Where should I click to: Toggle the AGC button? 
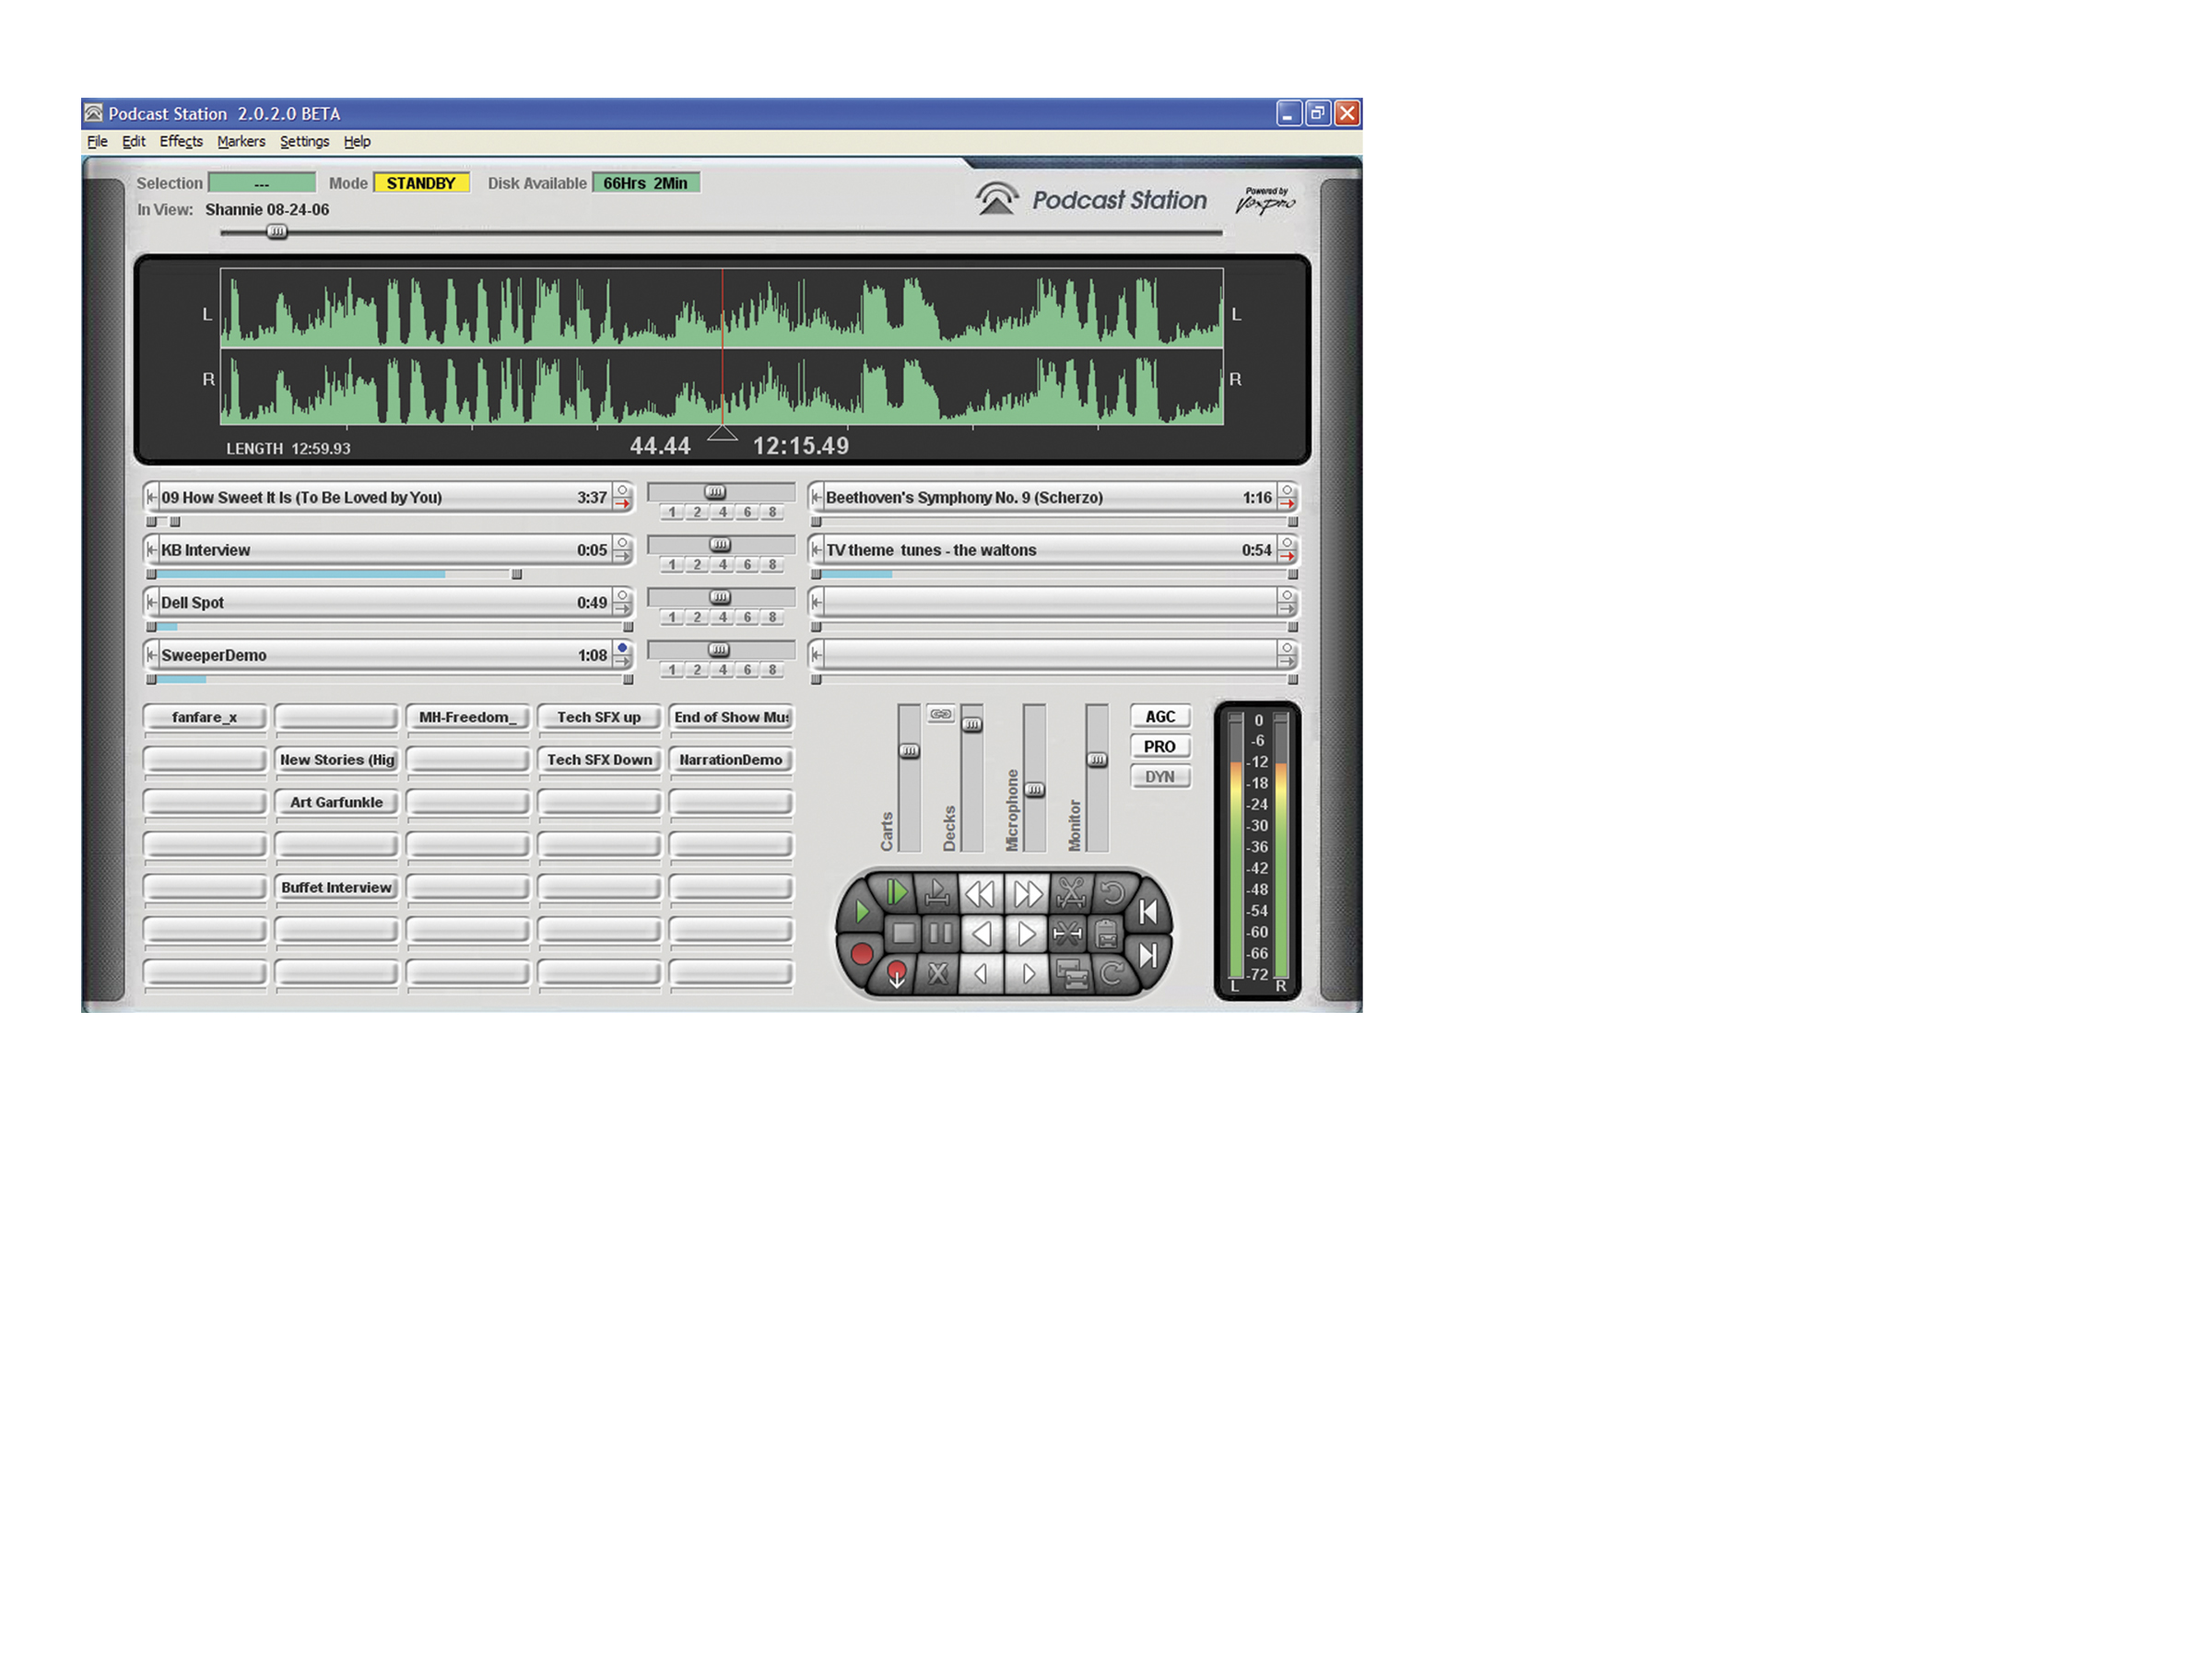(1160, 717)
